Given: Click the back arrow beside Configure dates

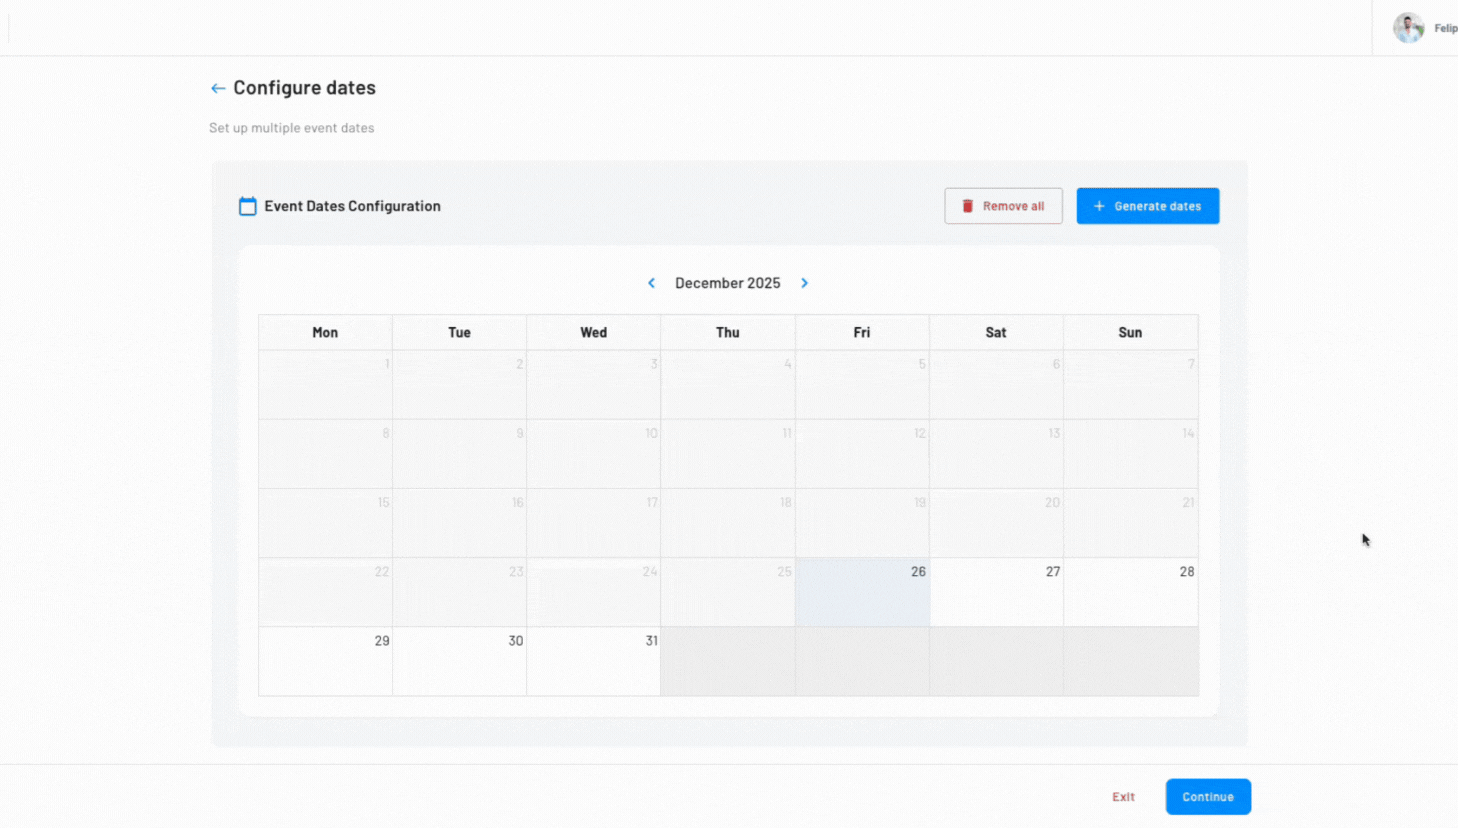Looking at the screenshot, I should [217, 89].
